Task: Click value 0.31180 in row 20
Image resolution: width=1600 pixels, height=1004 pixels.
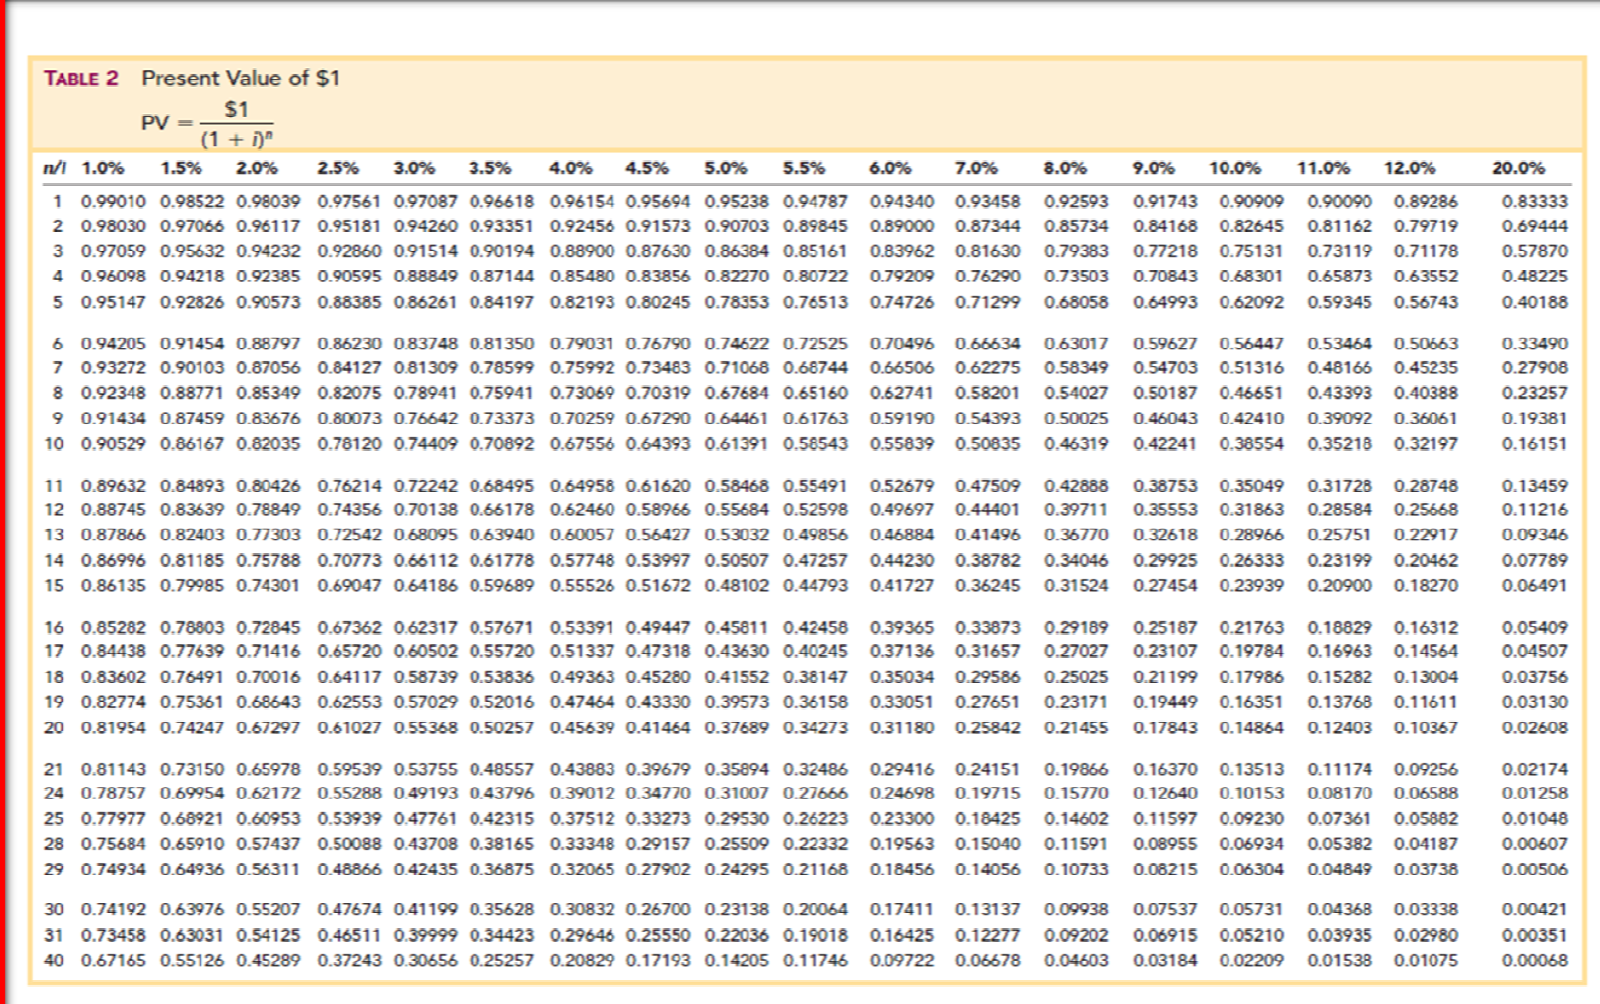Action: click(902, 728)
